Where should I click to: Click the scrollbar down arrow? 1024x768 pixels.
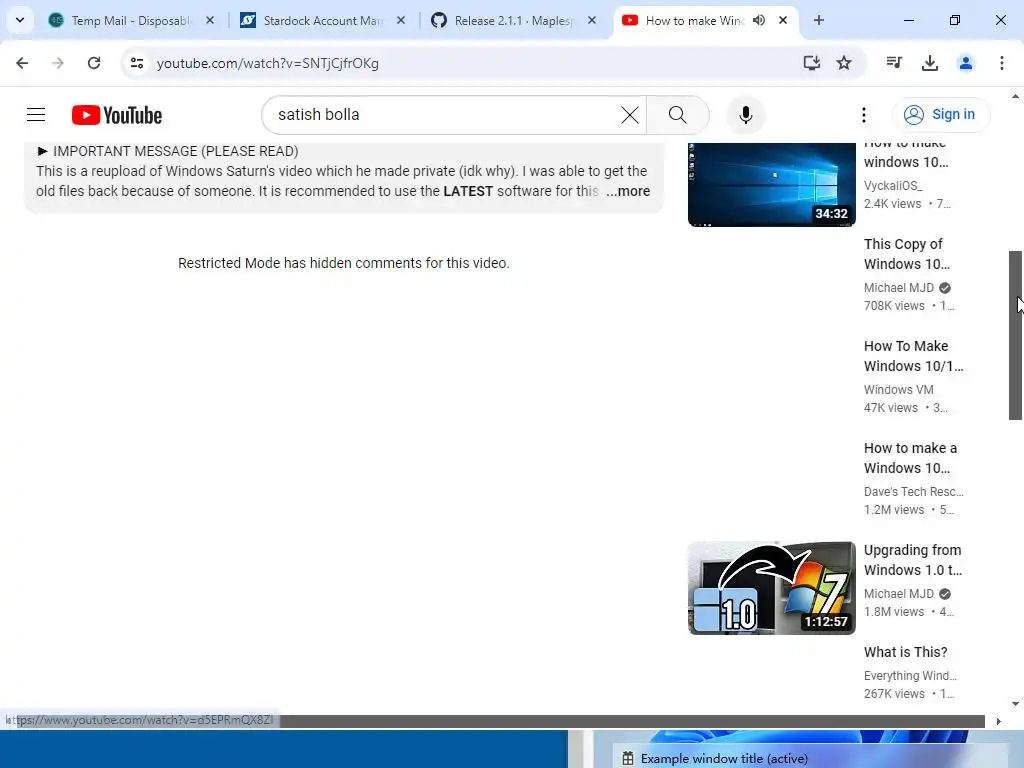tap(1016, 704)
